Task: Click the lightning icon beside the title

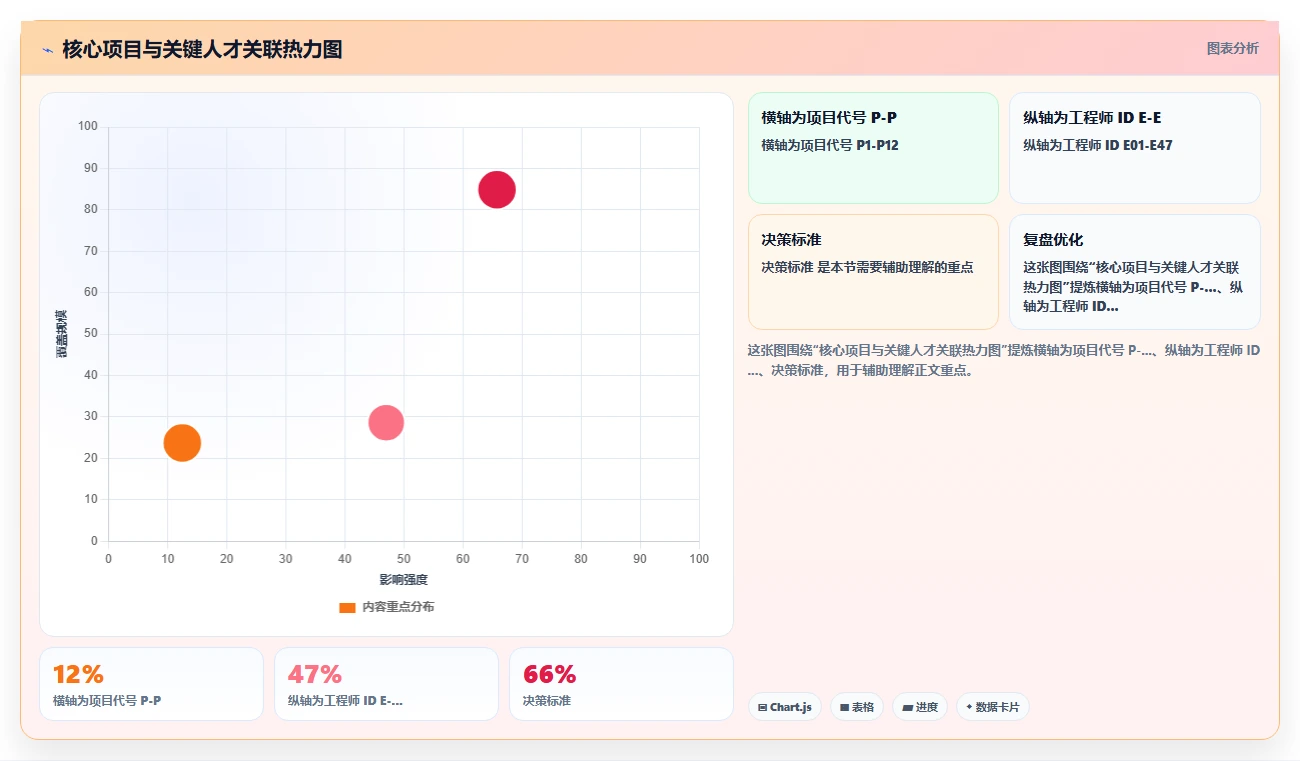Action: click(x=47, y=49)
